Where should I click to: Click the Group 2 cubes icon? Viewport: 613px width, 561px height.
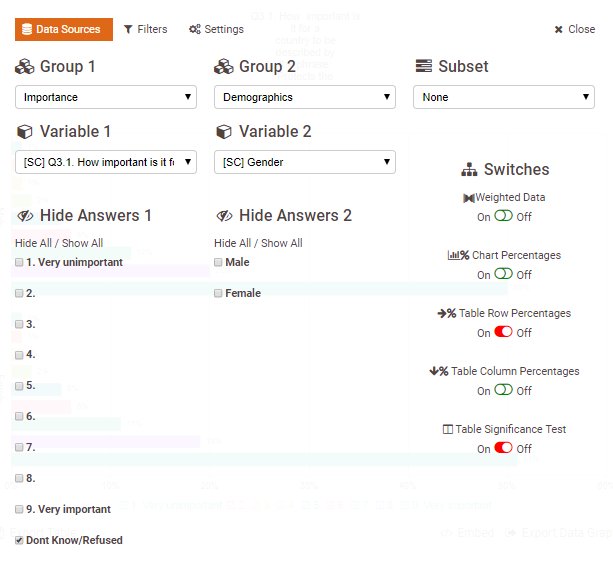224,67
